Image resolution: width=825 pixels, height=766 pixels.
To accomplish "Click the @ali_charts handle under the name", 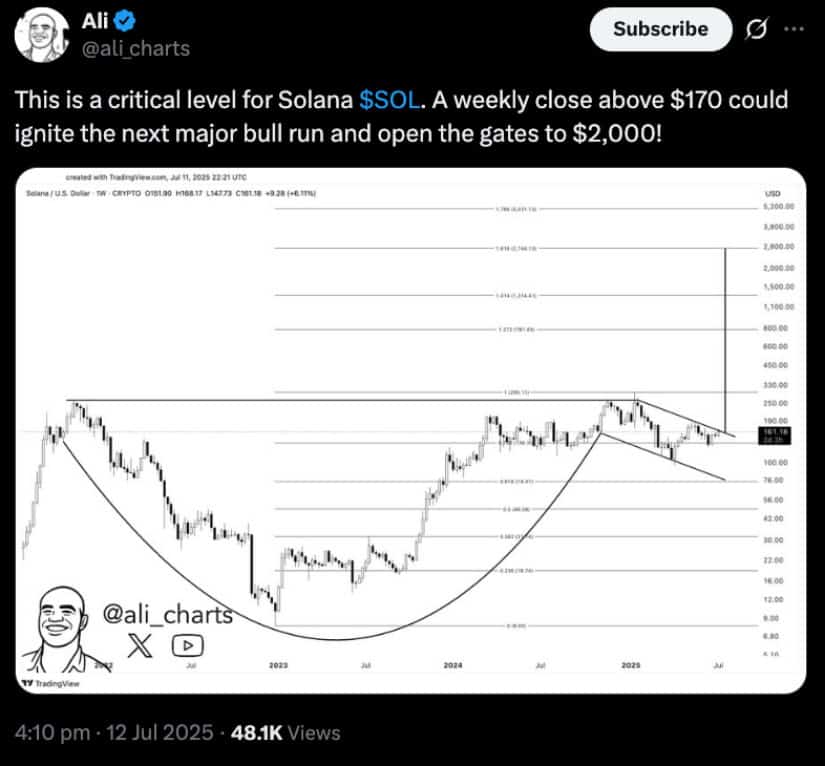I will pos(133,48).
